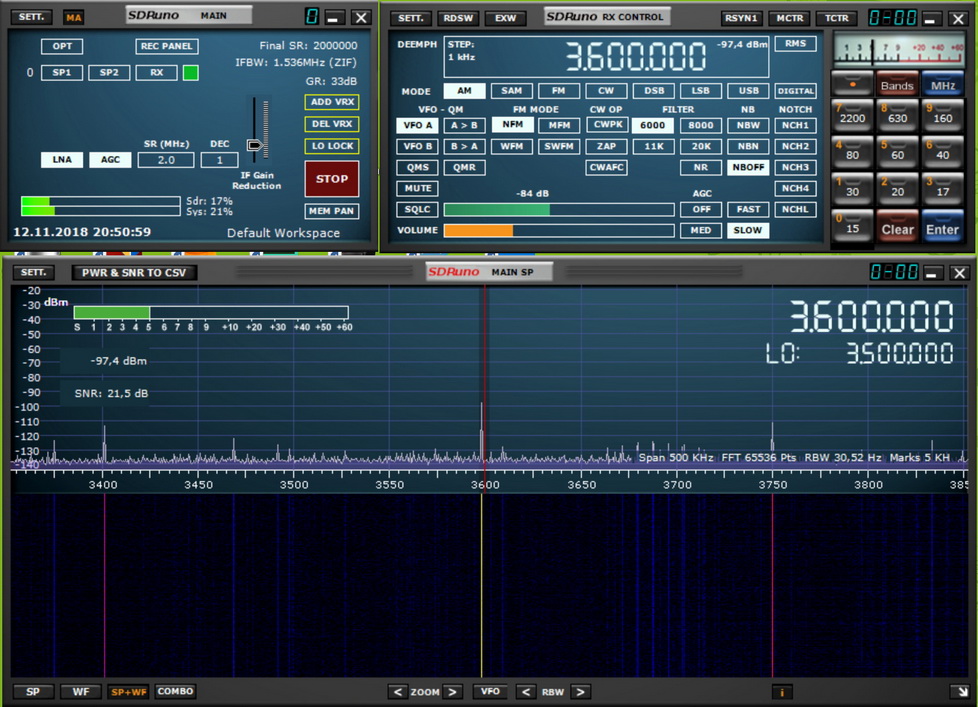Select USB demodulation mode
The image size is (978, 707).
tap(748, 91)
